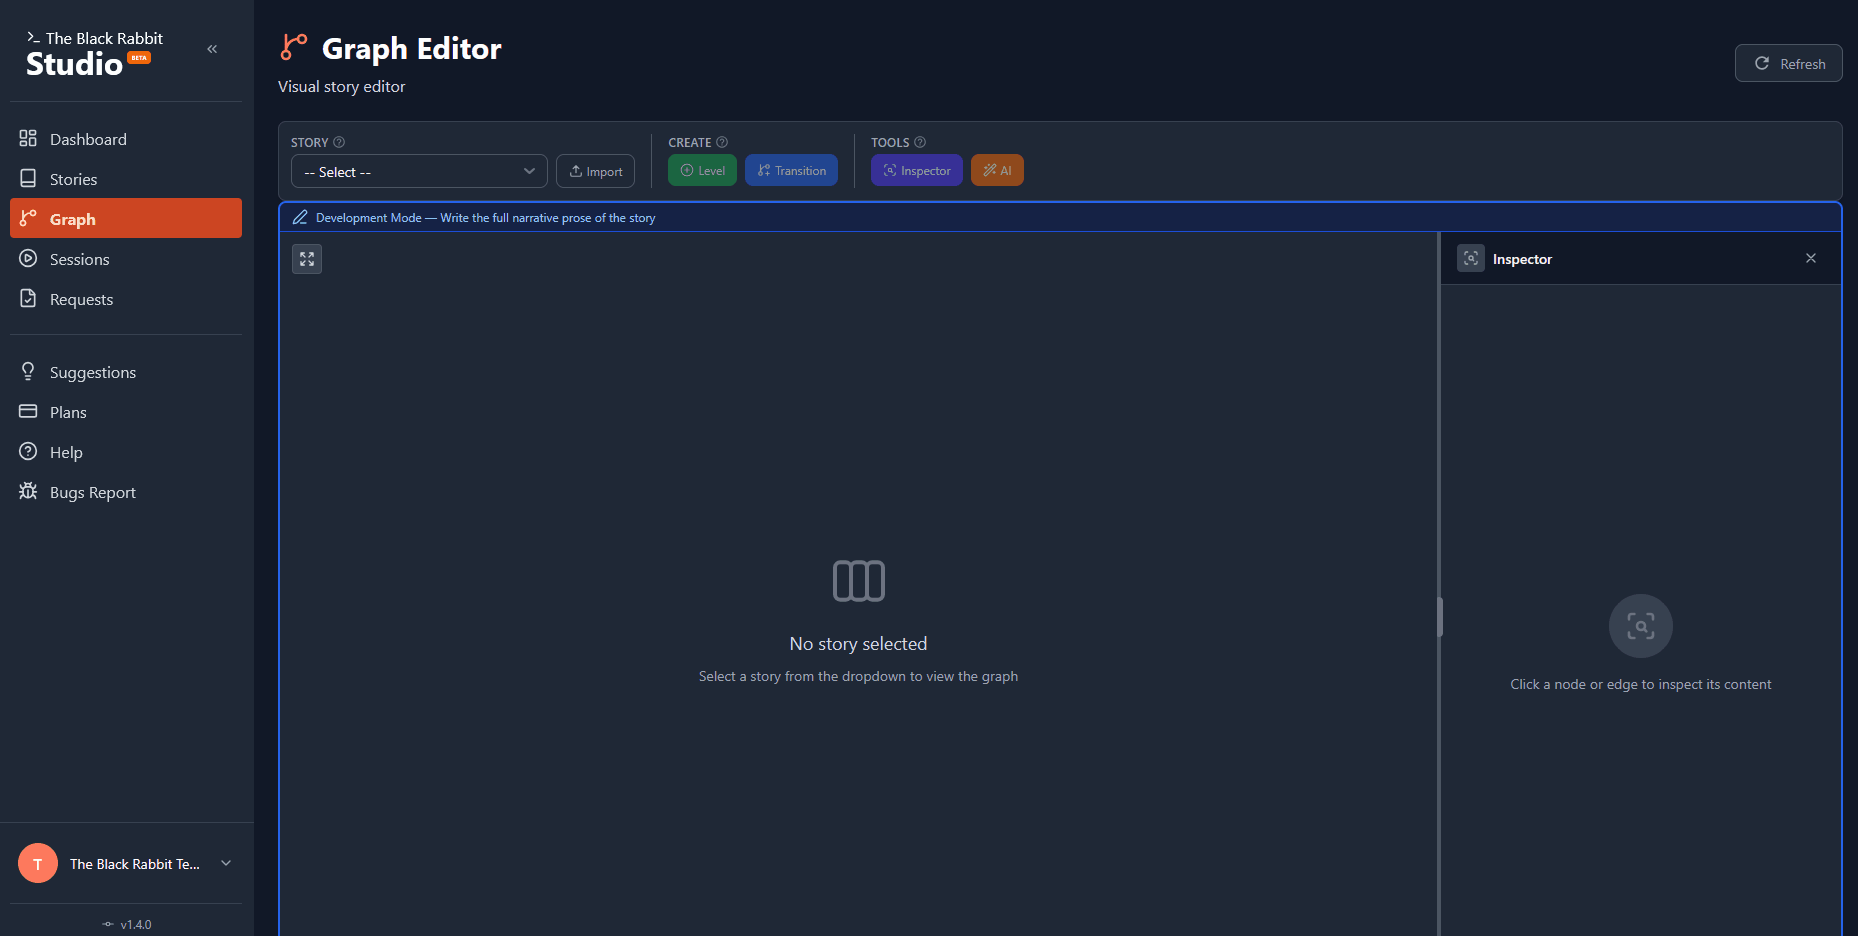Open Dashboard in the sidebar
The image size is (1858, 936).
(126, 139)
